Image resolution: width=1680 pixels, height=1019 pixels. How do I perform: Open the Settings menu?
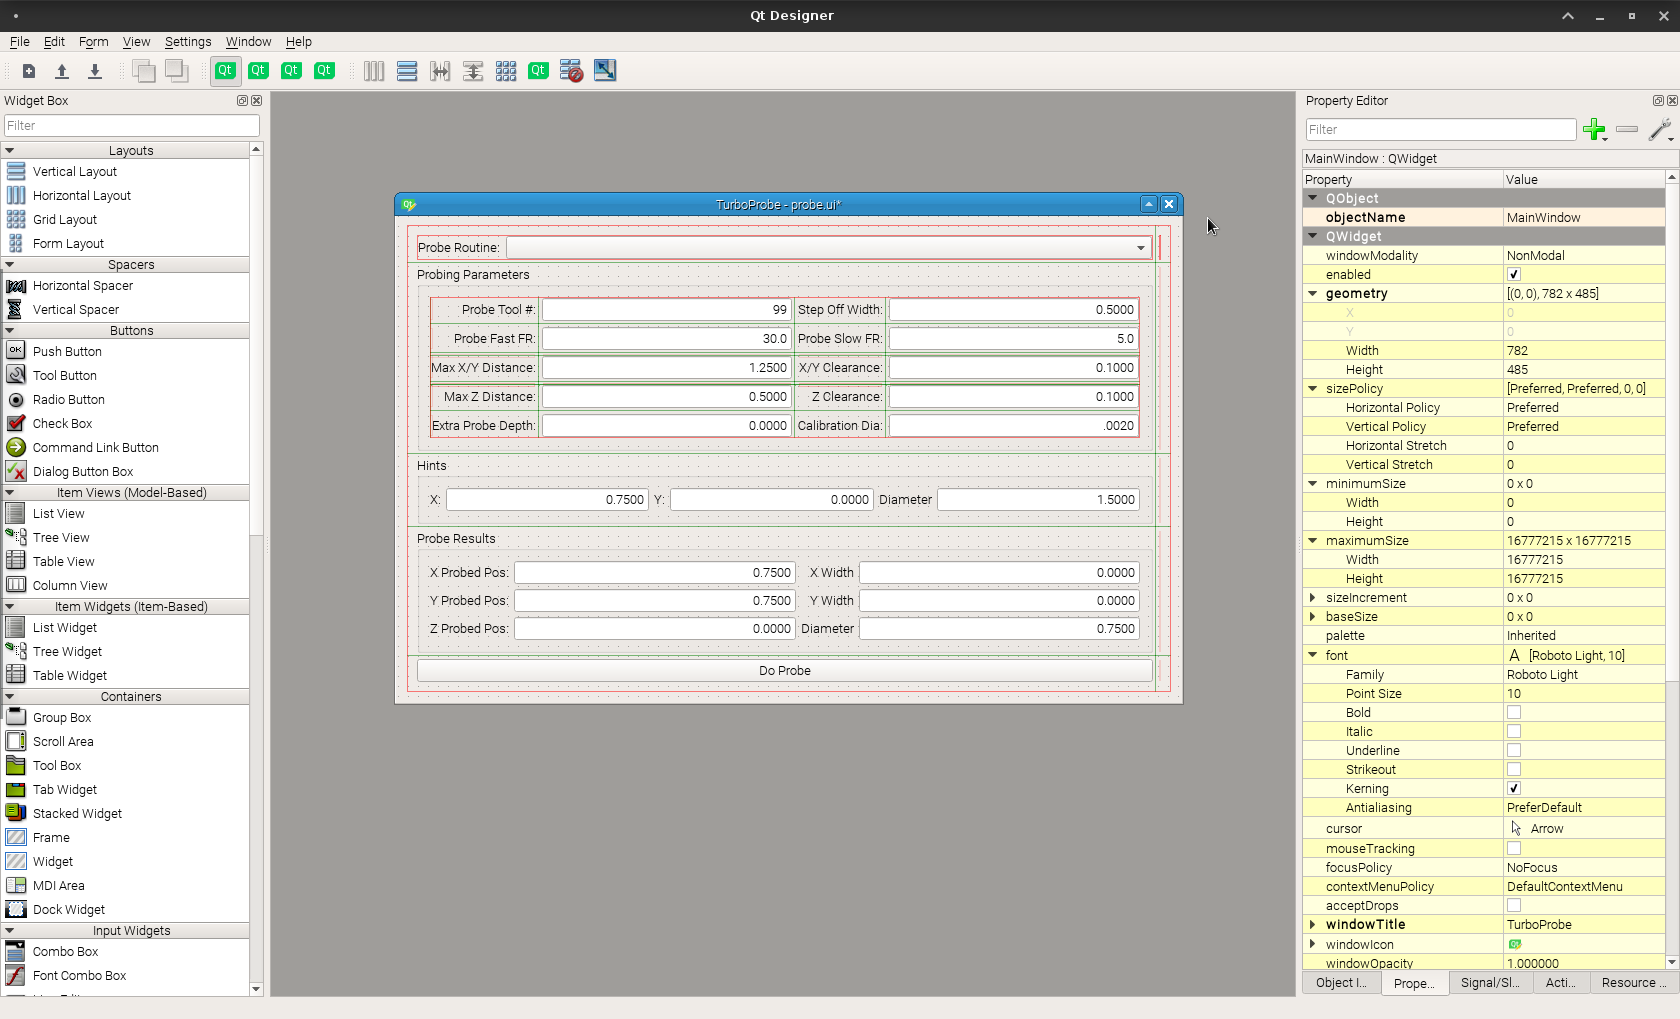pyautogui.click(x=188, y=42)
